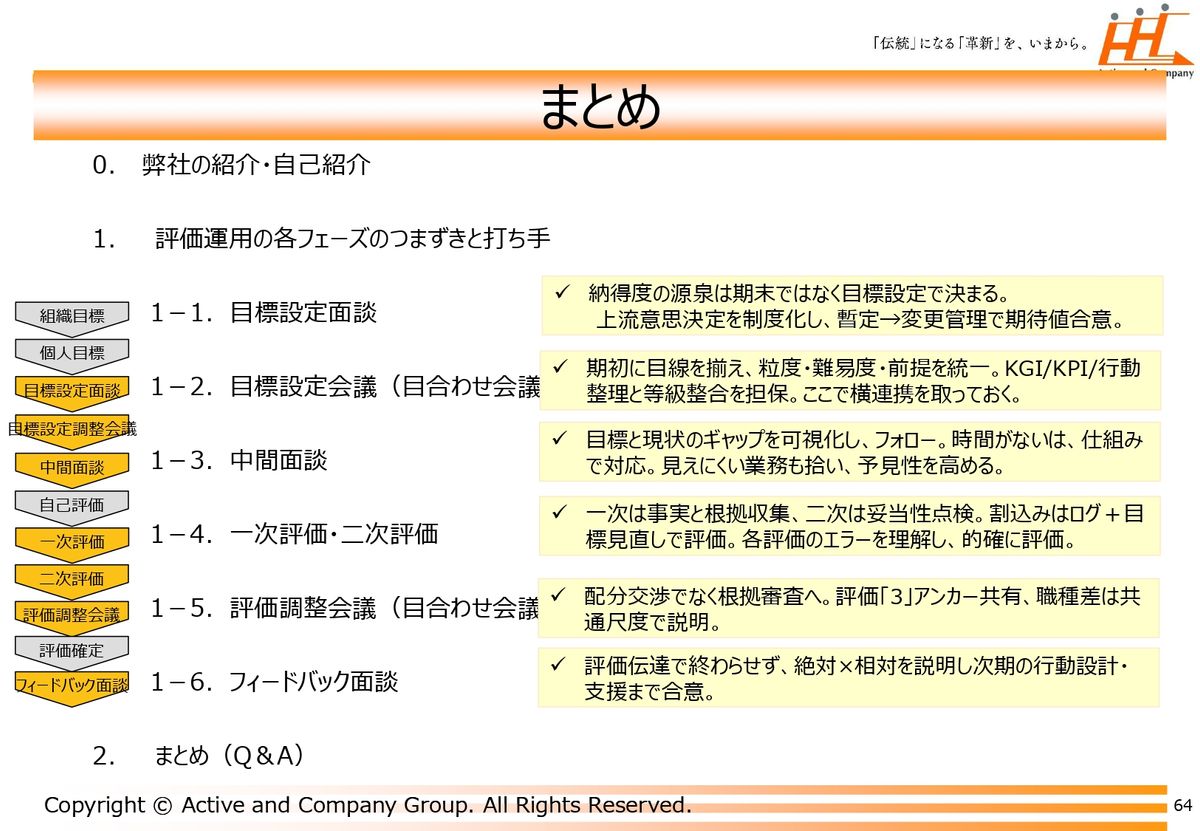
Task: Click the gray 自己評価 flow chevron
Action: coord(72,505)
